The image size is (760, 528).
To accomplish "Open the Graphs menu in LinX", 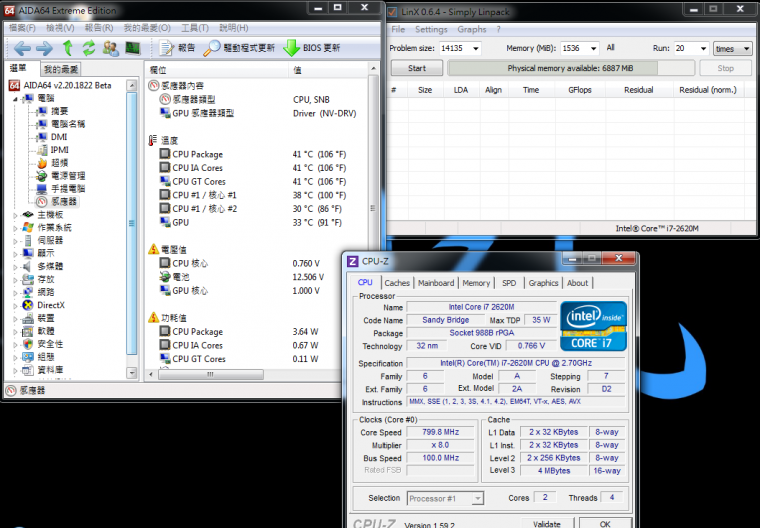I will 472,30.
